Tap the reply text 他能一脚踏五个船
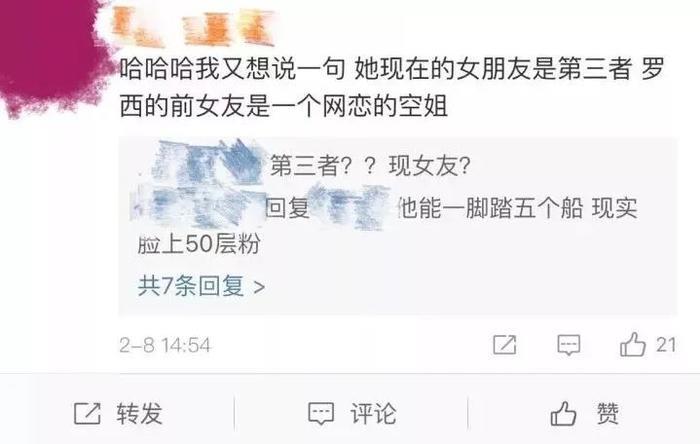 click(490, 208)
